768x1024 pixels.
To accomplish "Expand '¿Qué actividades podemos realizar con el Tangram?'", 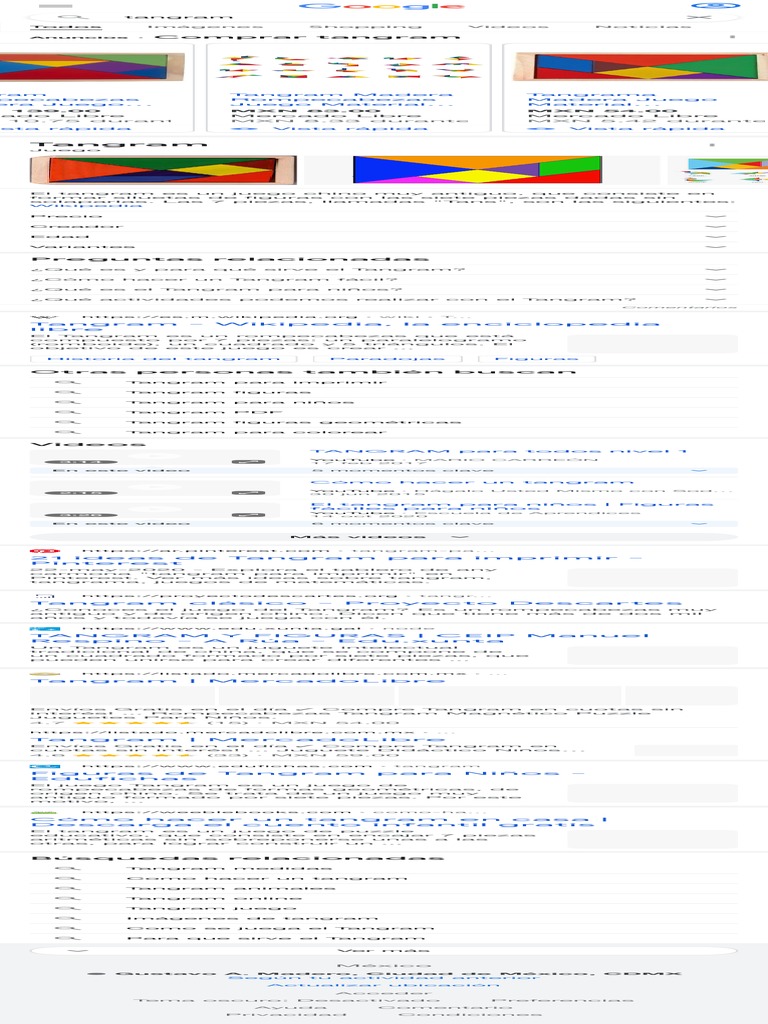I will [x=384, y=300].
